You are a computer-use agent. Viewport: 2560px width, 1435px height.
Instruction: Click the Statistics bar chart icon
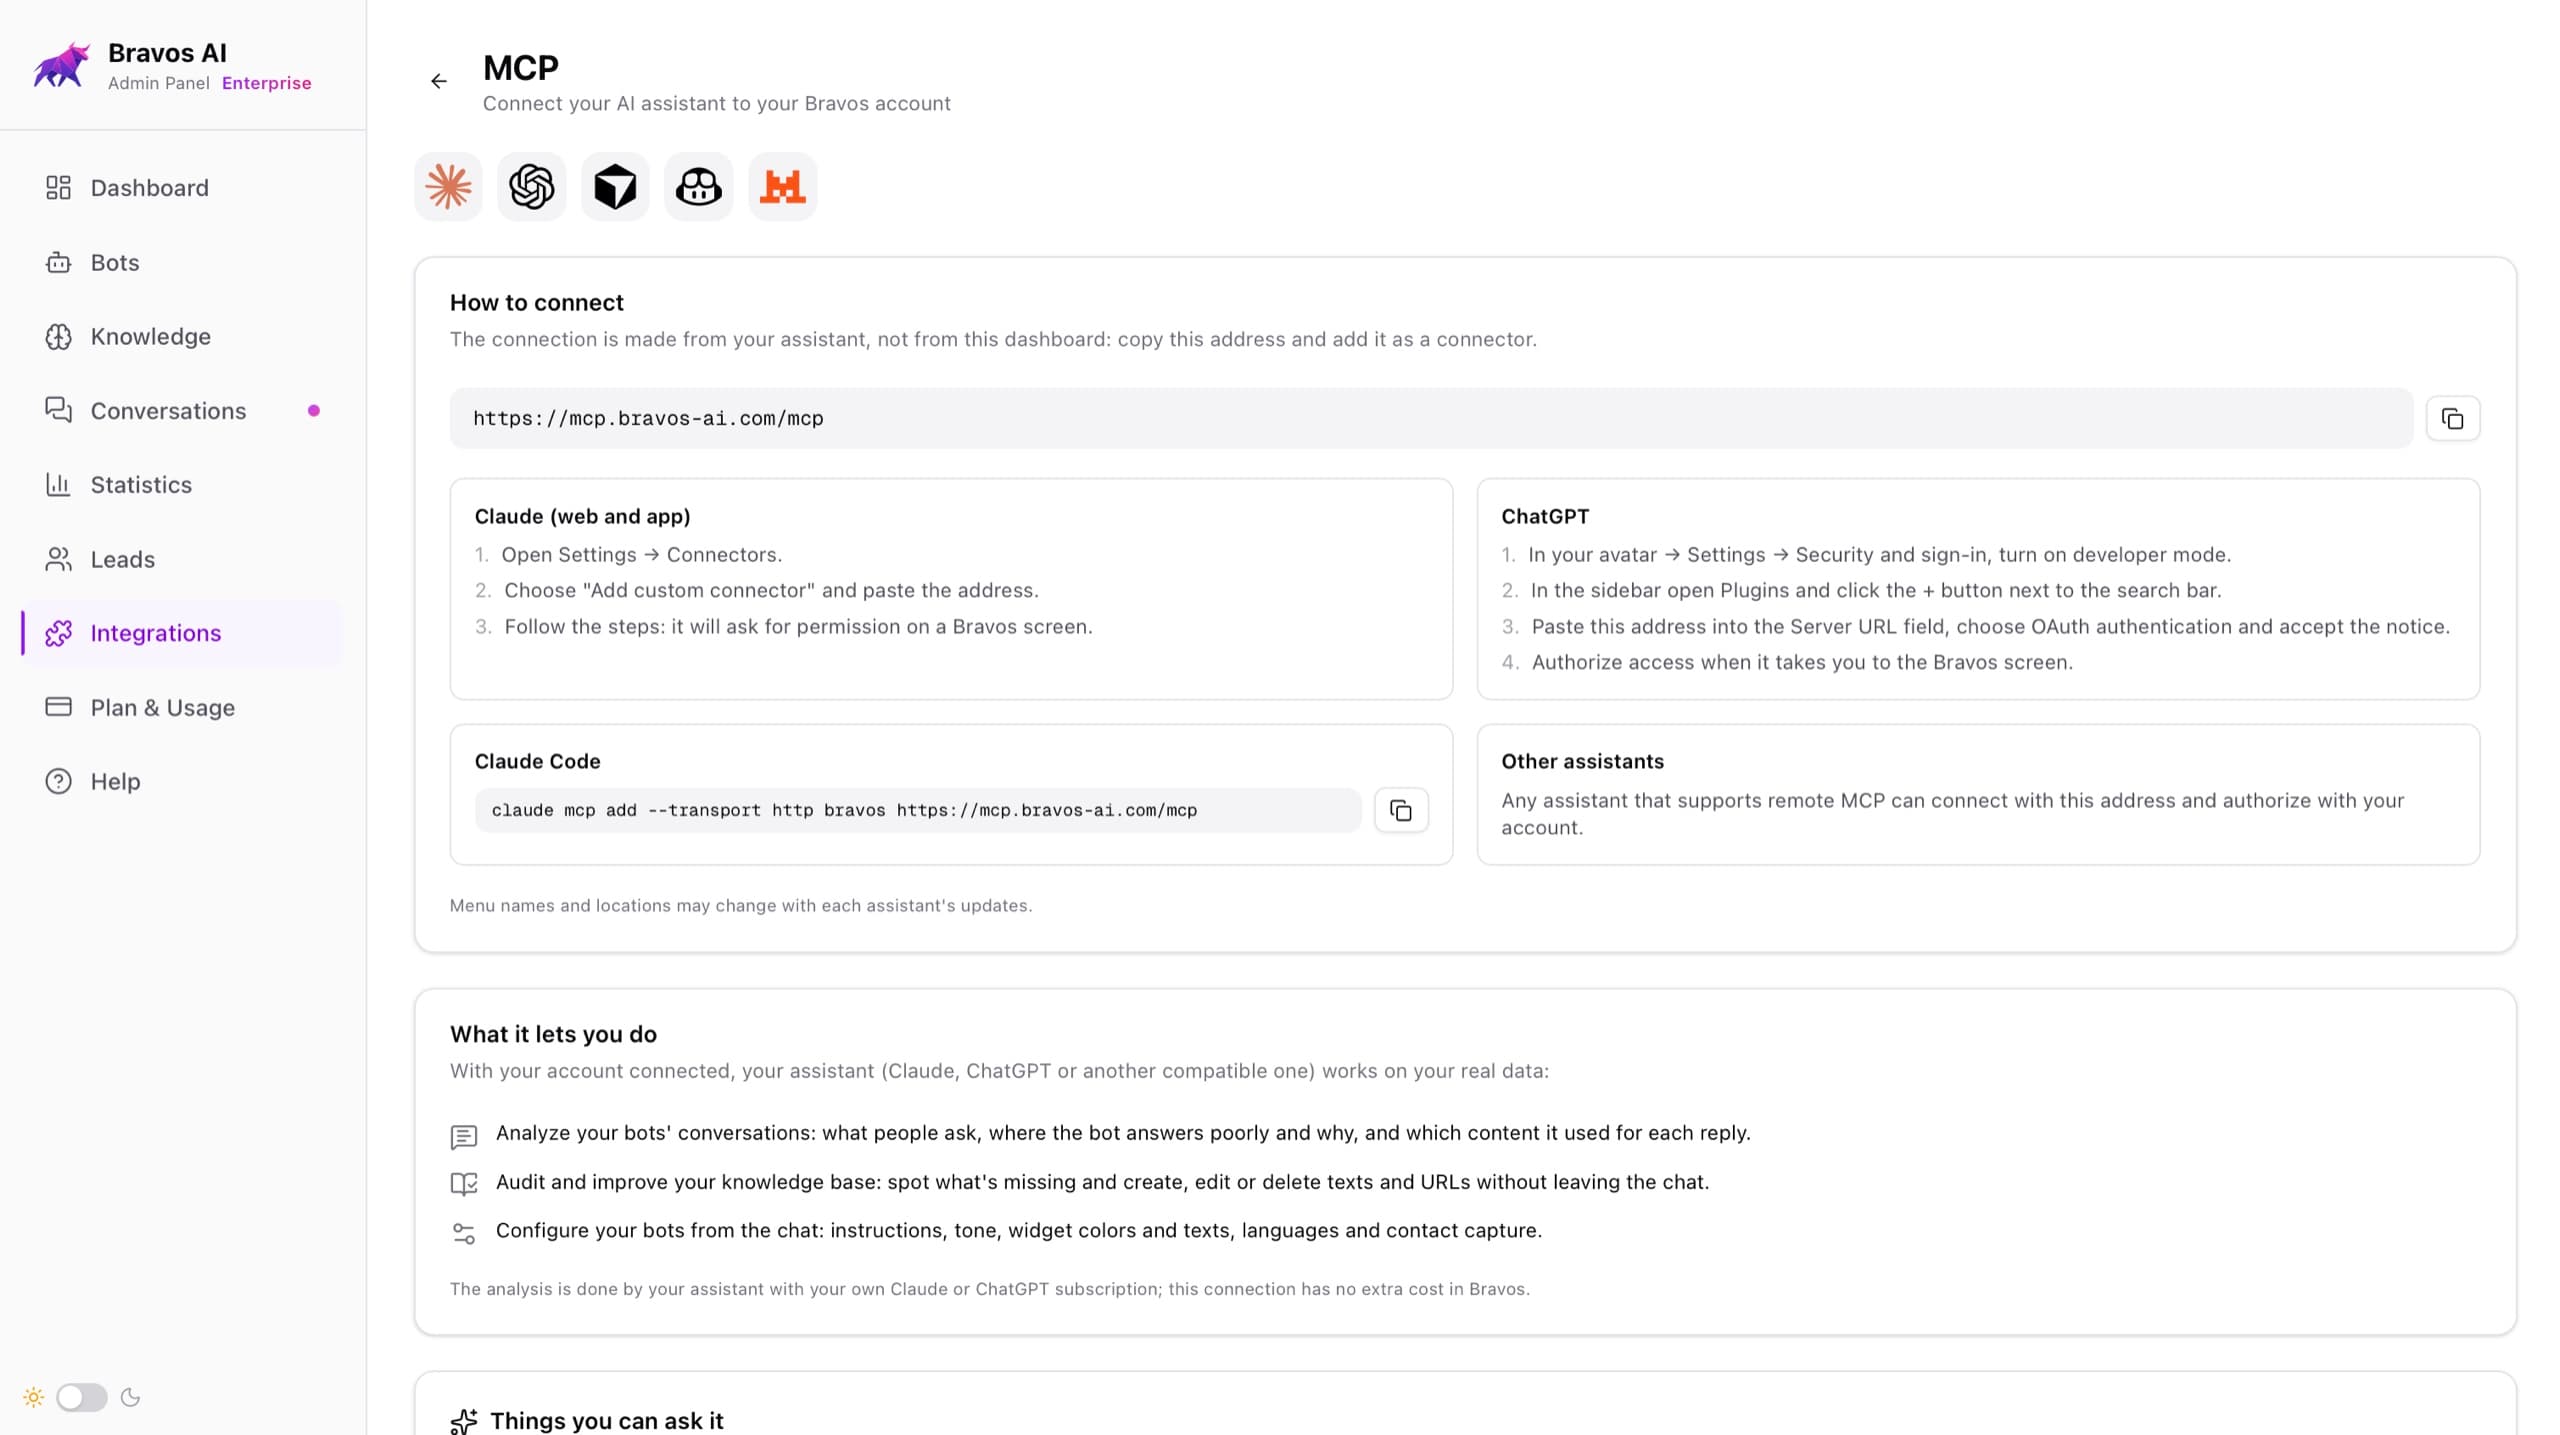tap(58, 485)
